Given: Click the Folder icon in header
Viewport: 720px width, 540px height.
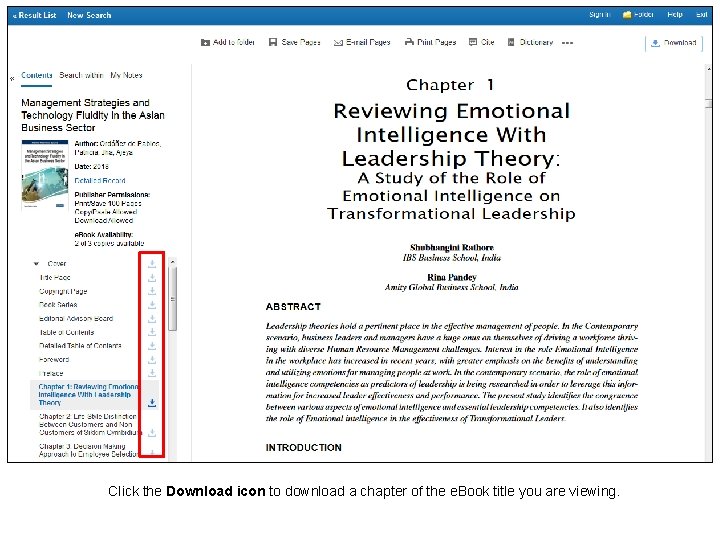Looking at the screenshot, I should (627, 15).
